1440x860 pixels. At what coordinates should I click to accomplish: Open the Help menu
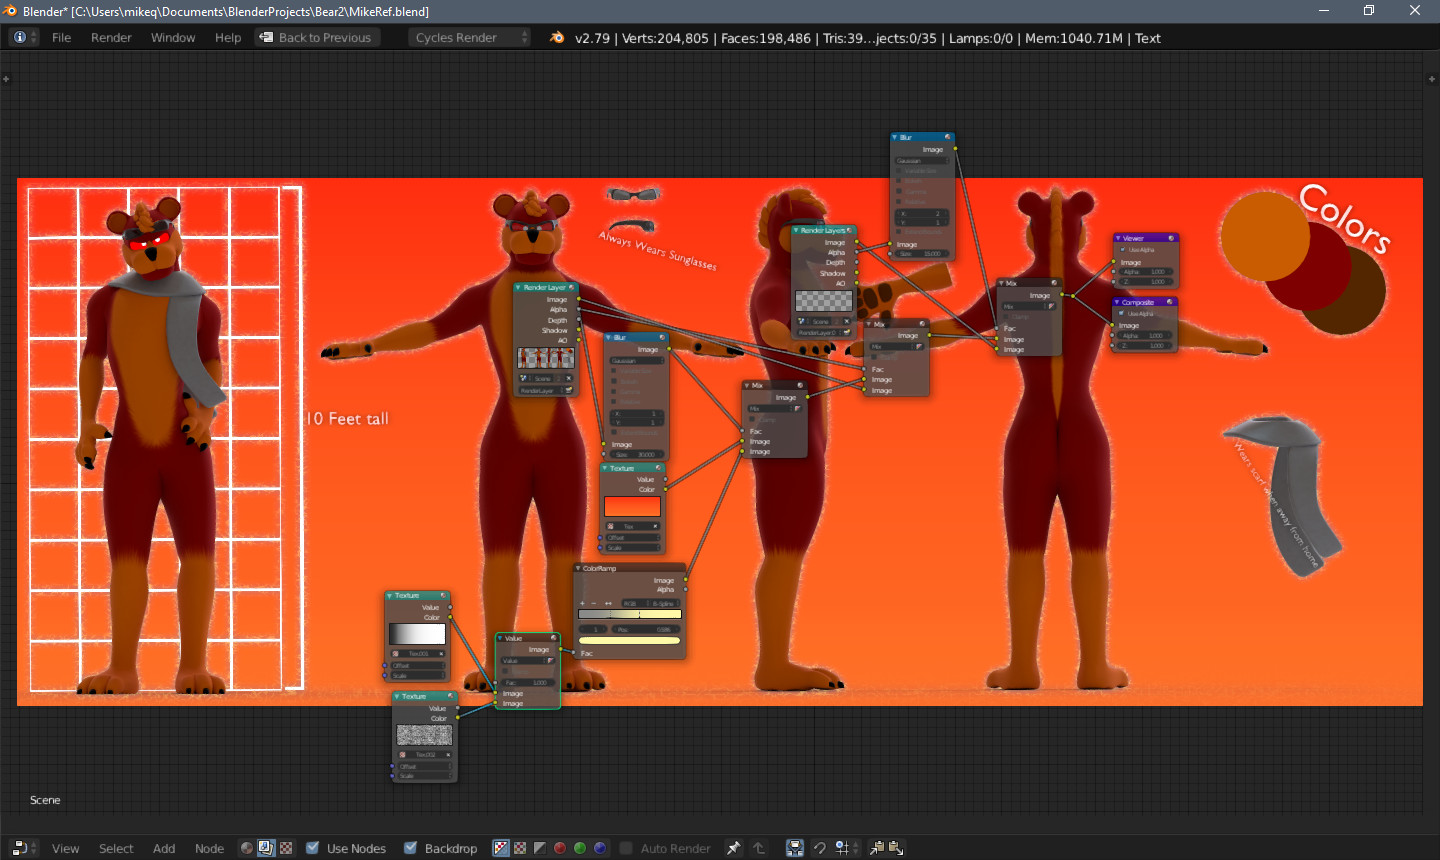tap(228, 37)
